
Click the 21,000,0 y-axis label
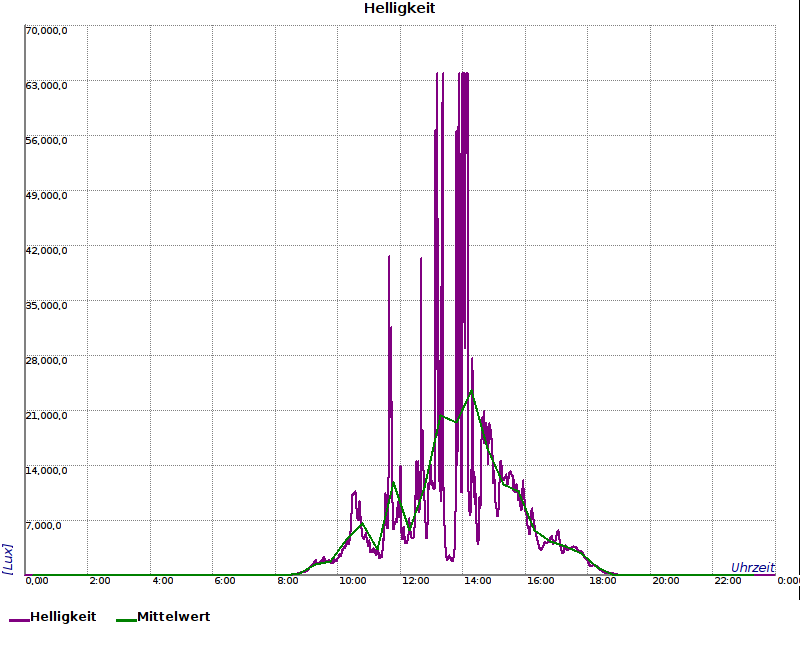(x=46, y=416)
